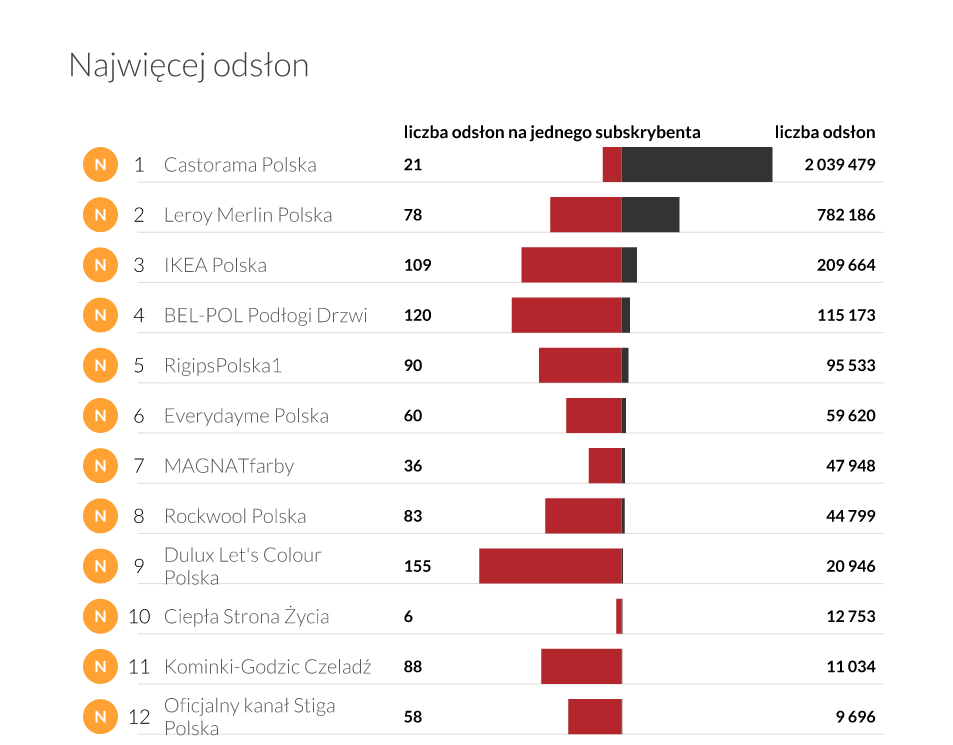Select the orange N icon beside MAGNATfarby
The image size is (953, 745).
click(x=100, y=465)
